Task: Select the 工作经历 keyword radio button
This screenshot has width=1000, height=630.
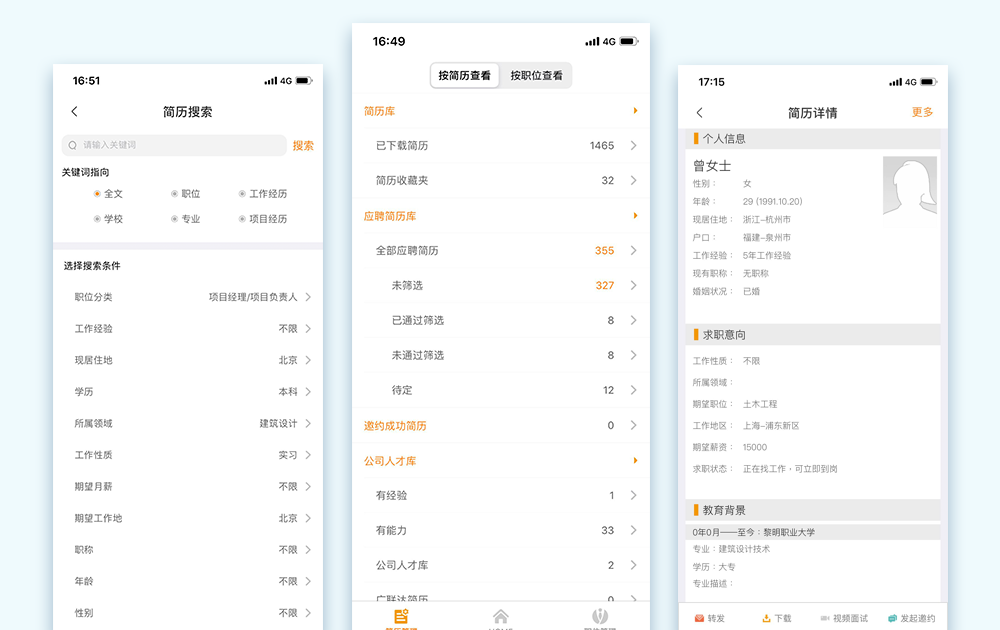Action: (242, 194)
